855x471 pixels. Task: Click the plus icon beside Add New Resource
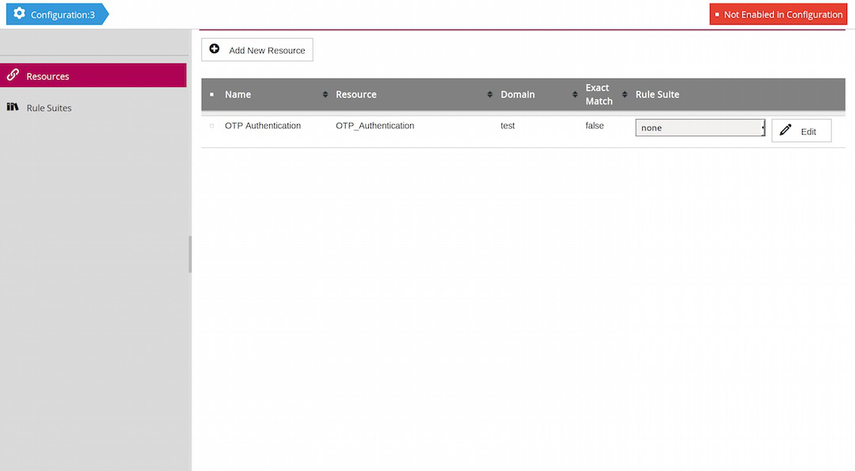[214, 49]
